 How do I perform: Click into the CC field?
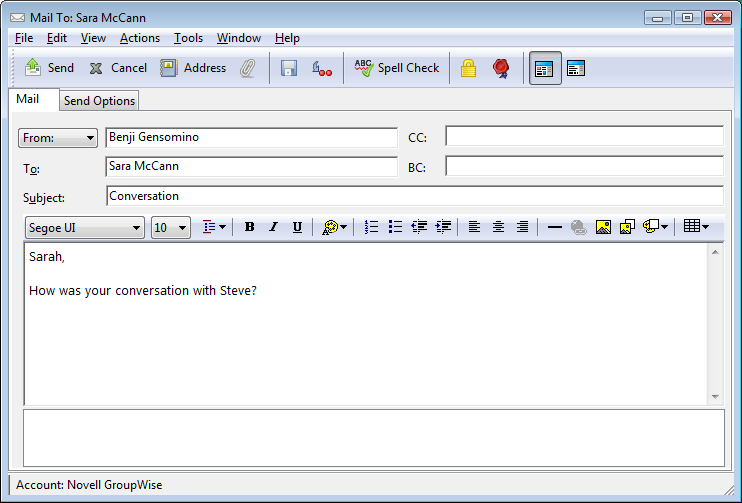click(x=584, y=136)
